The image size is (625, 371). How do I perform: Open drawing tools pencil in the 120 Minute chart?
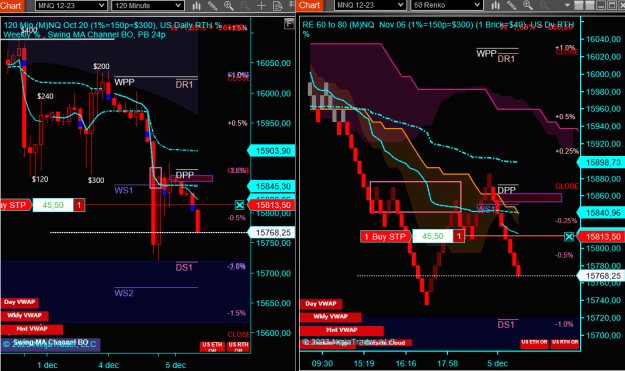pyautogui.click(x=212, y=6)
